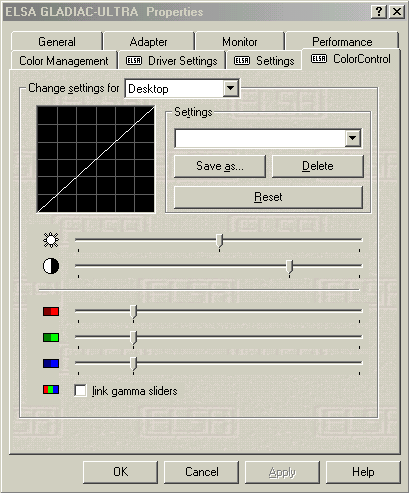Click the contrast slider handle
409x493 pixels.
(290, 267)
